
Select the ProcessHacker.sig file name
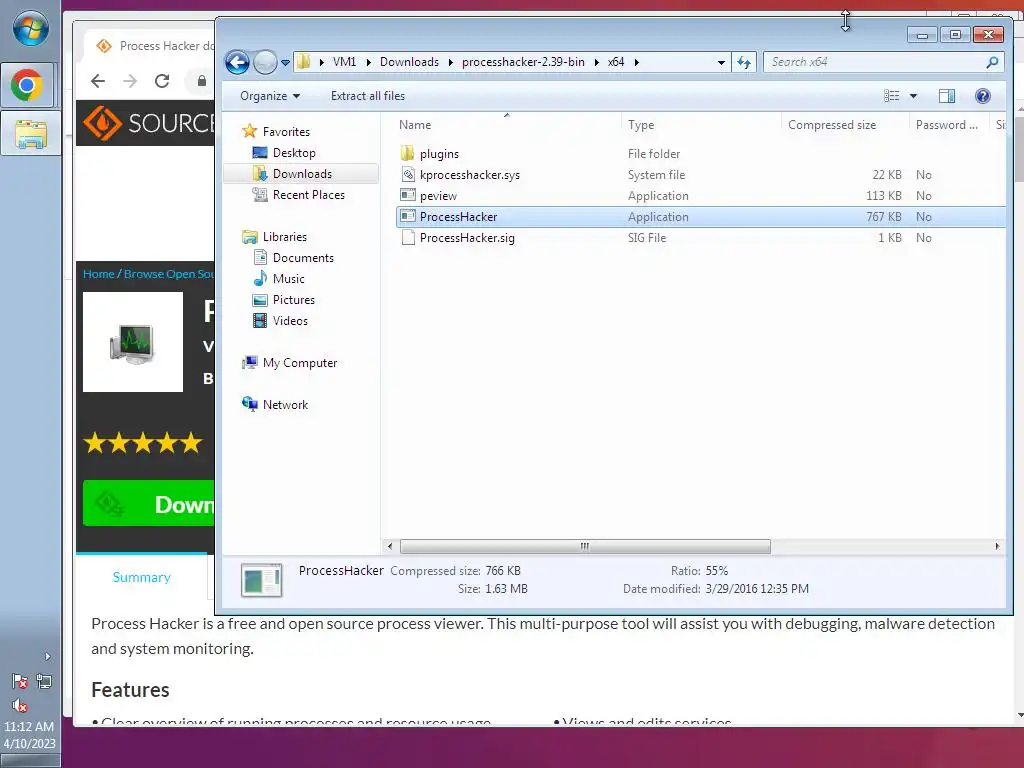pyautogui.click(x=467, y=238)
